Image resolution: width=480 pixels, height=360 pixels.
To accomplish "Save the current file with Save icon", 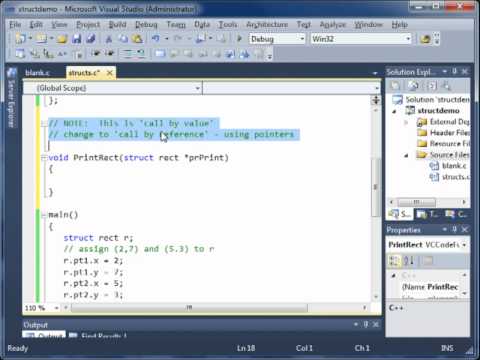I will (76, 39).
